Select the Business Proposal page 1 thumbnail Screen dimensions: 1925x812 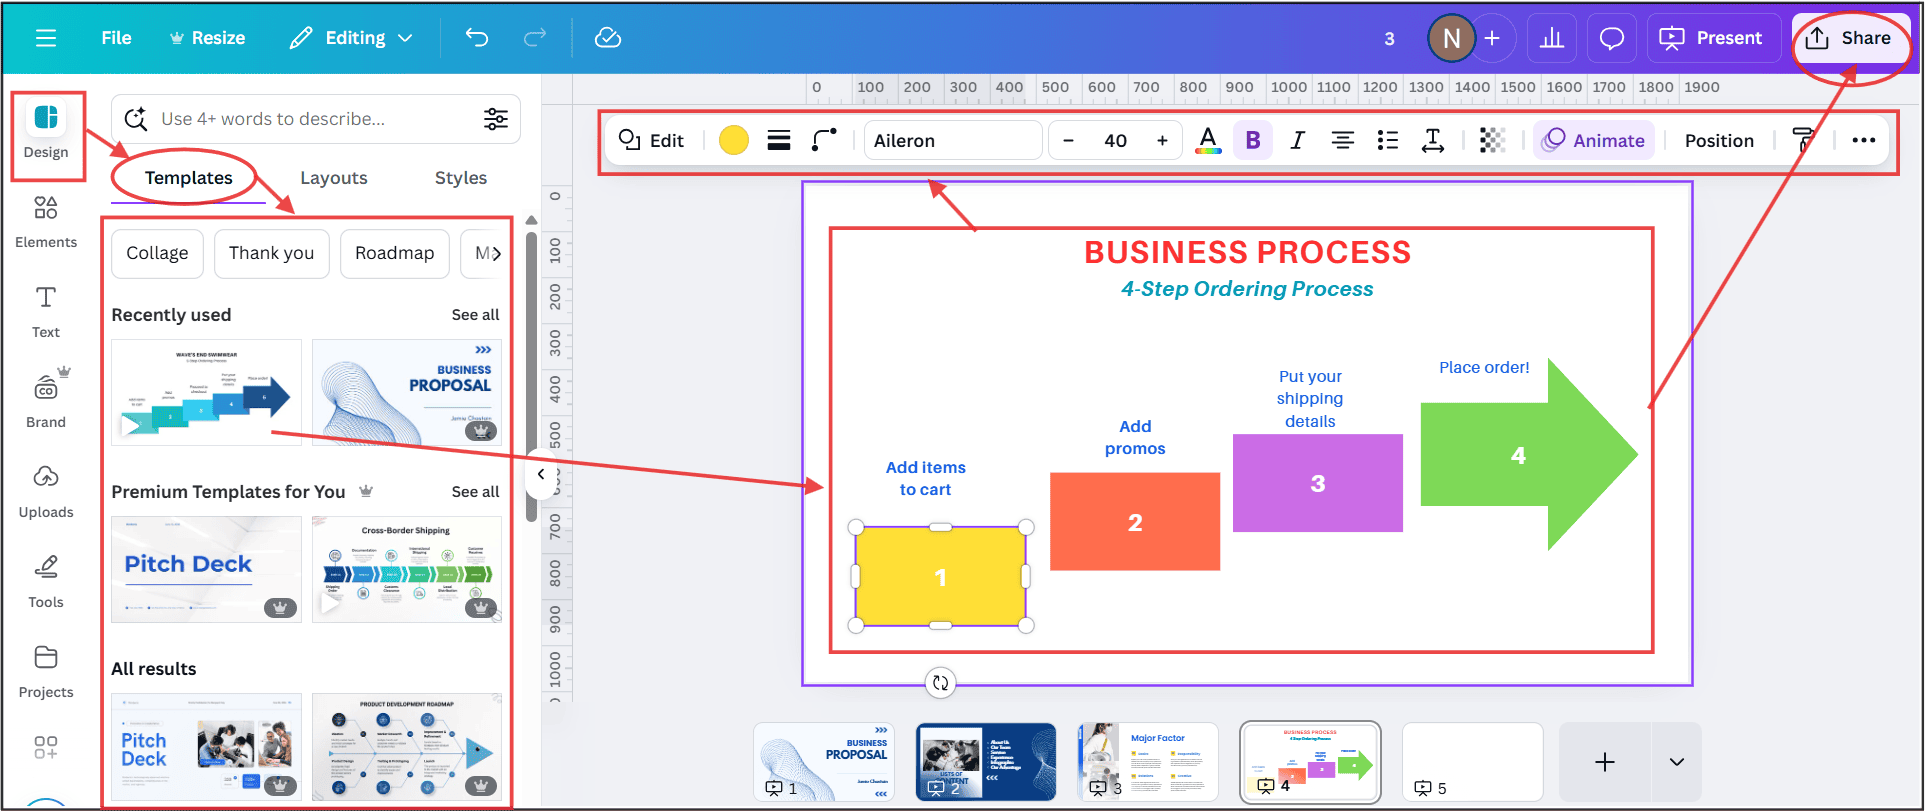(824, 762)
